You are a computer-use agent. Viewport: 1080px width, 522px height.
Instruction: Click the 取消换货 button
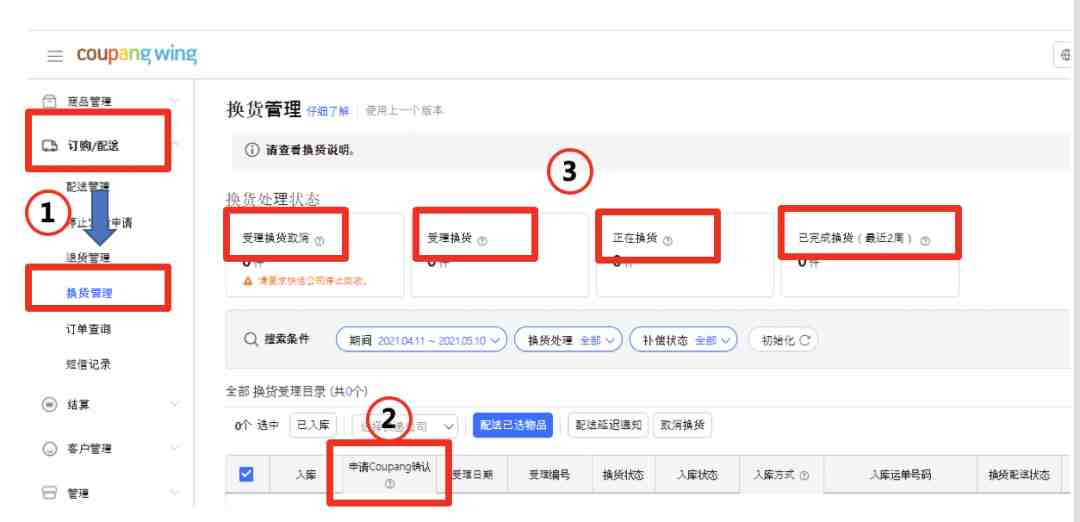(x=683, y=426)
